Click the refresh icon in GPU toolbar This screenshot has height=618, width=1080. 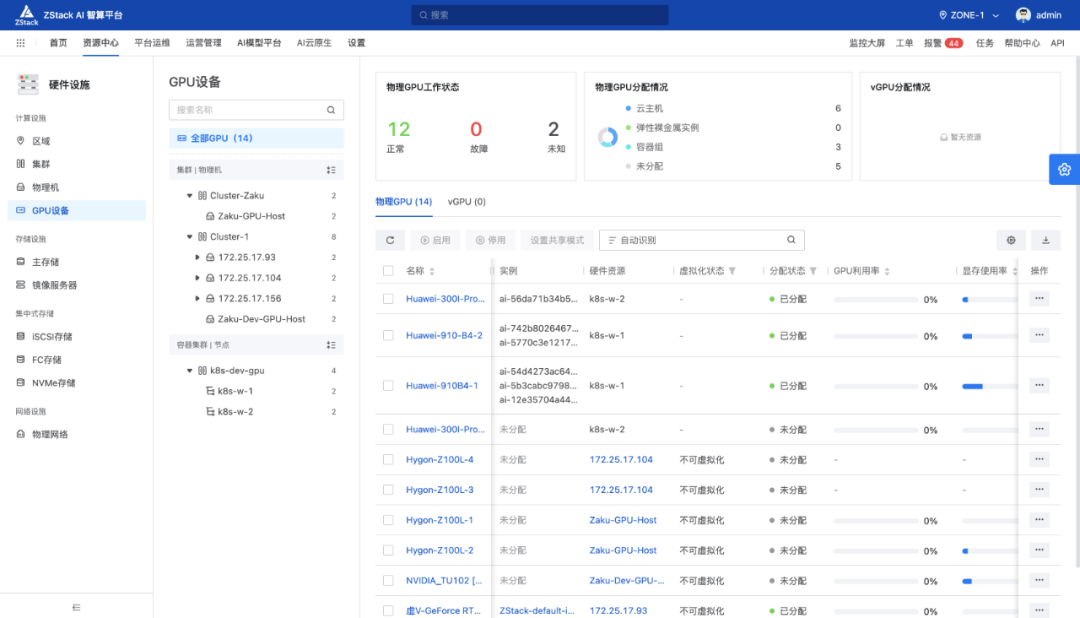[390, 240]
